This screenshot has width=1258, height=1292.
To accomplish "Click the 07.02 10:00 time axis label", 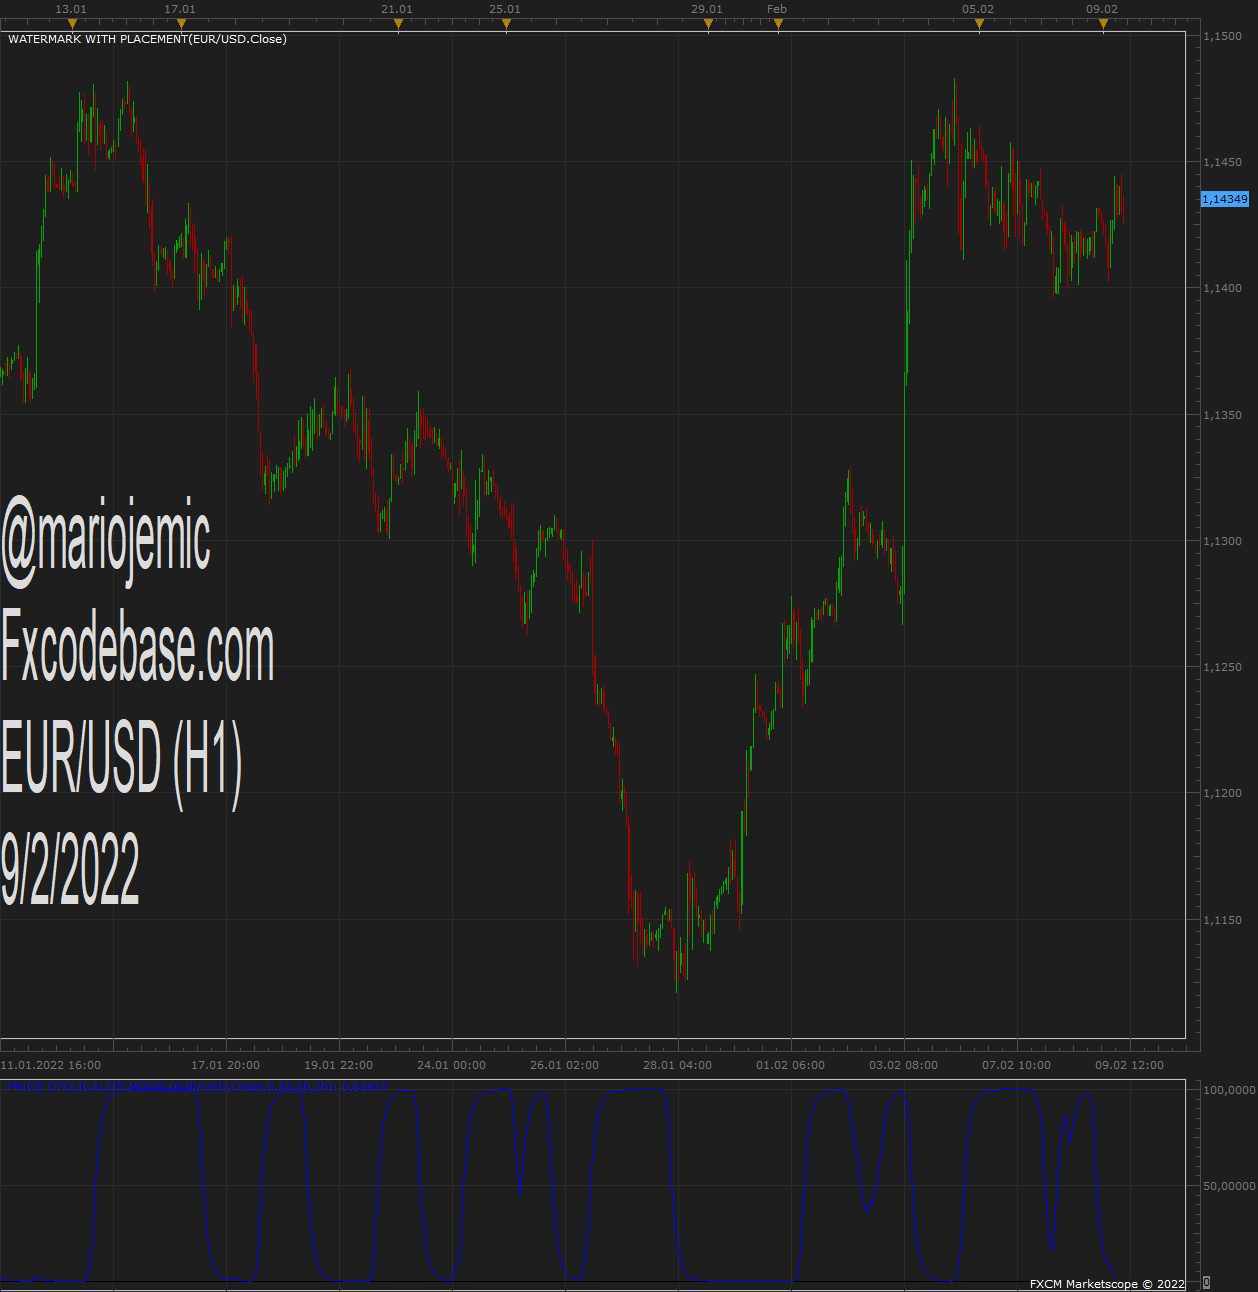I will coord(1017,1065).
